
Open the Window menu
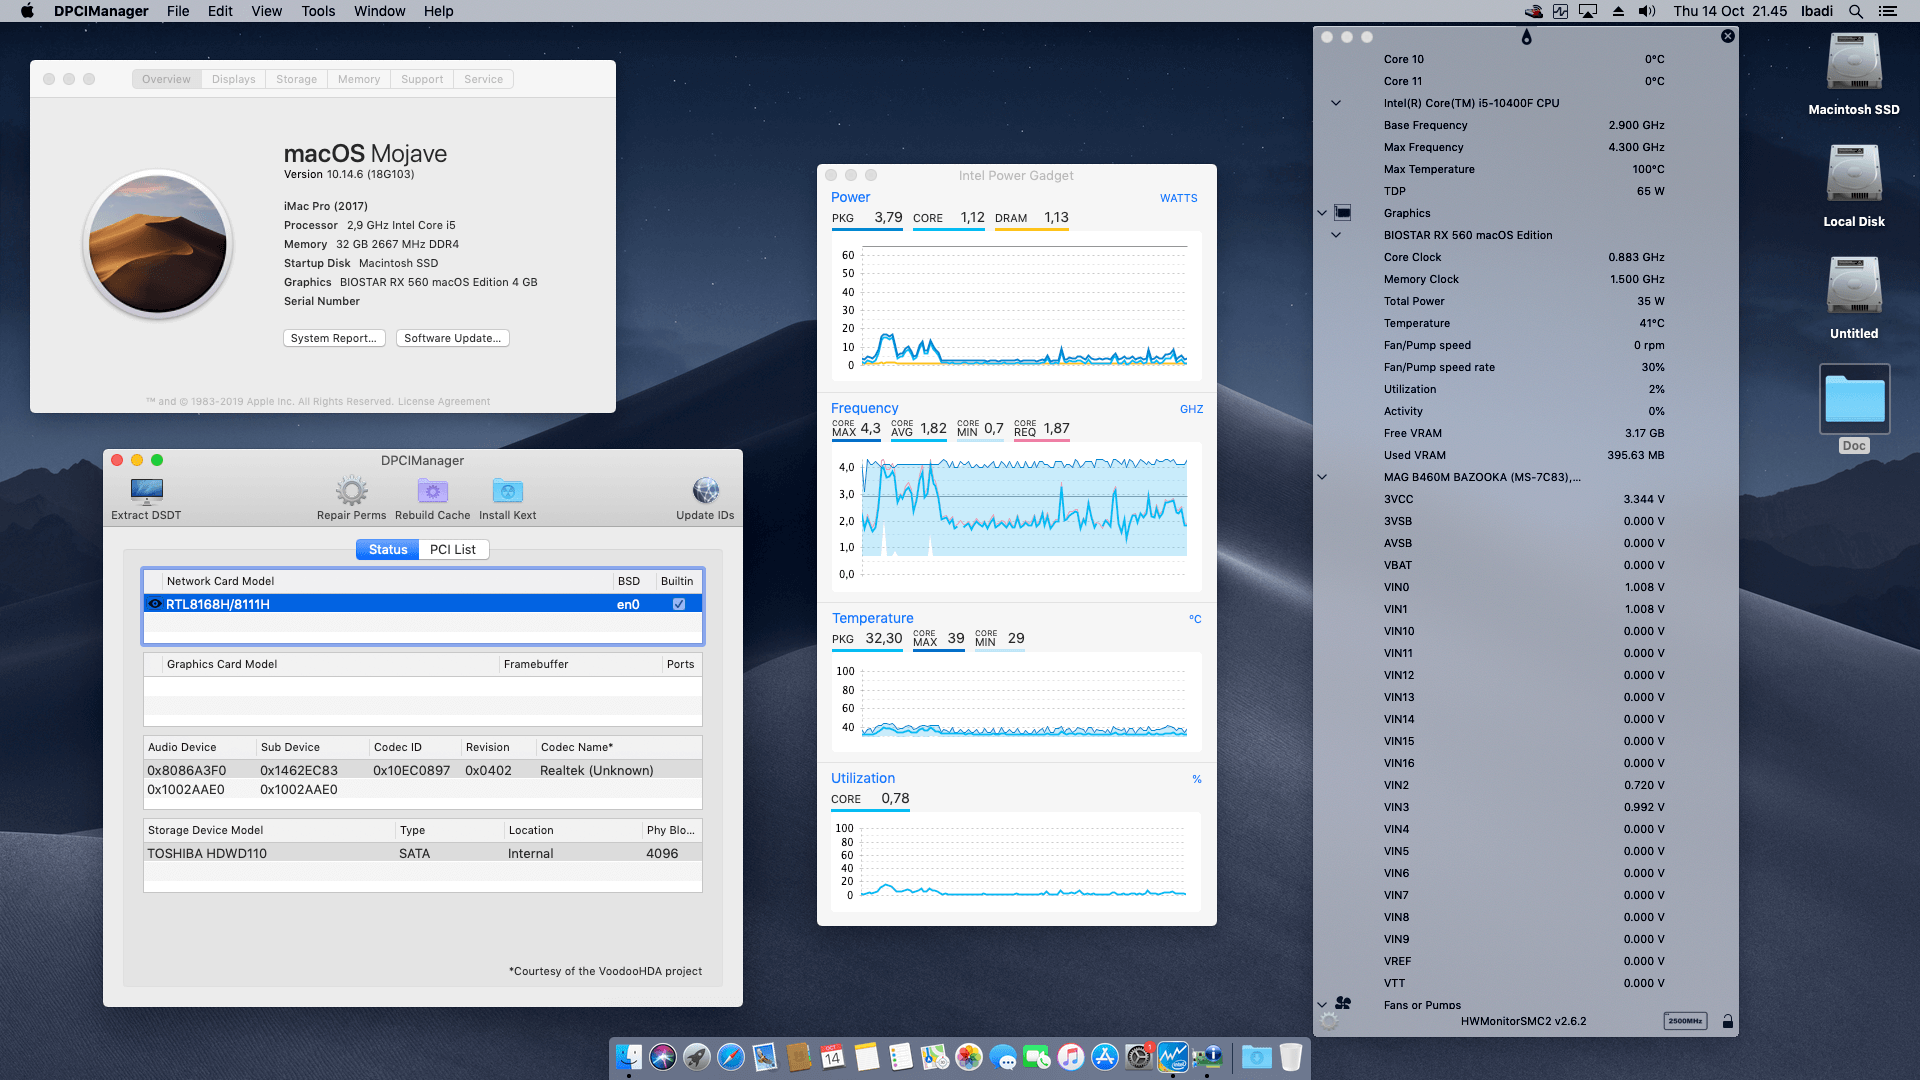[x=379, y=11]
